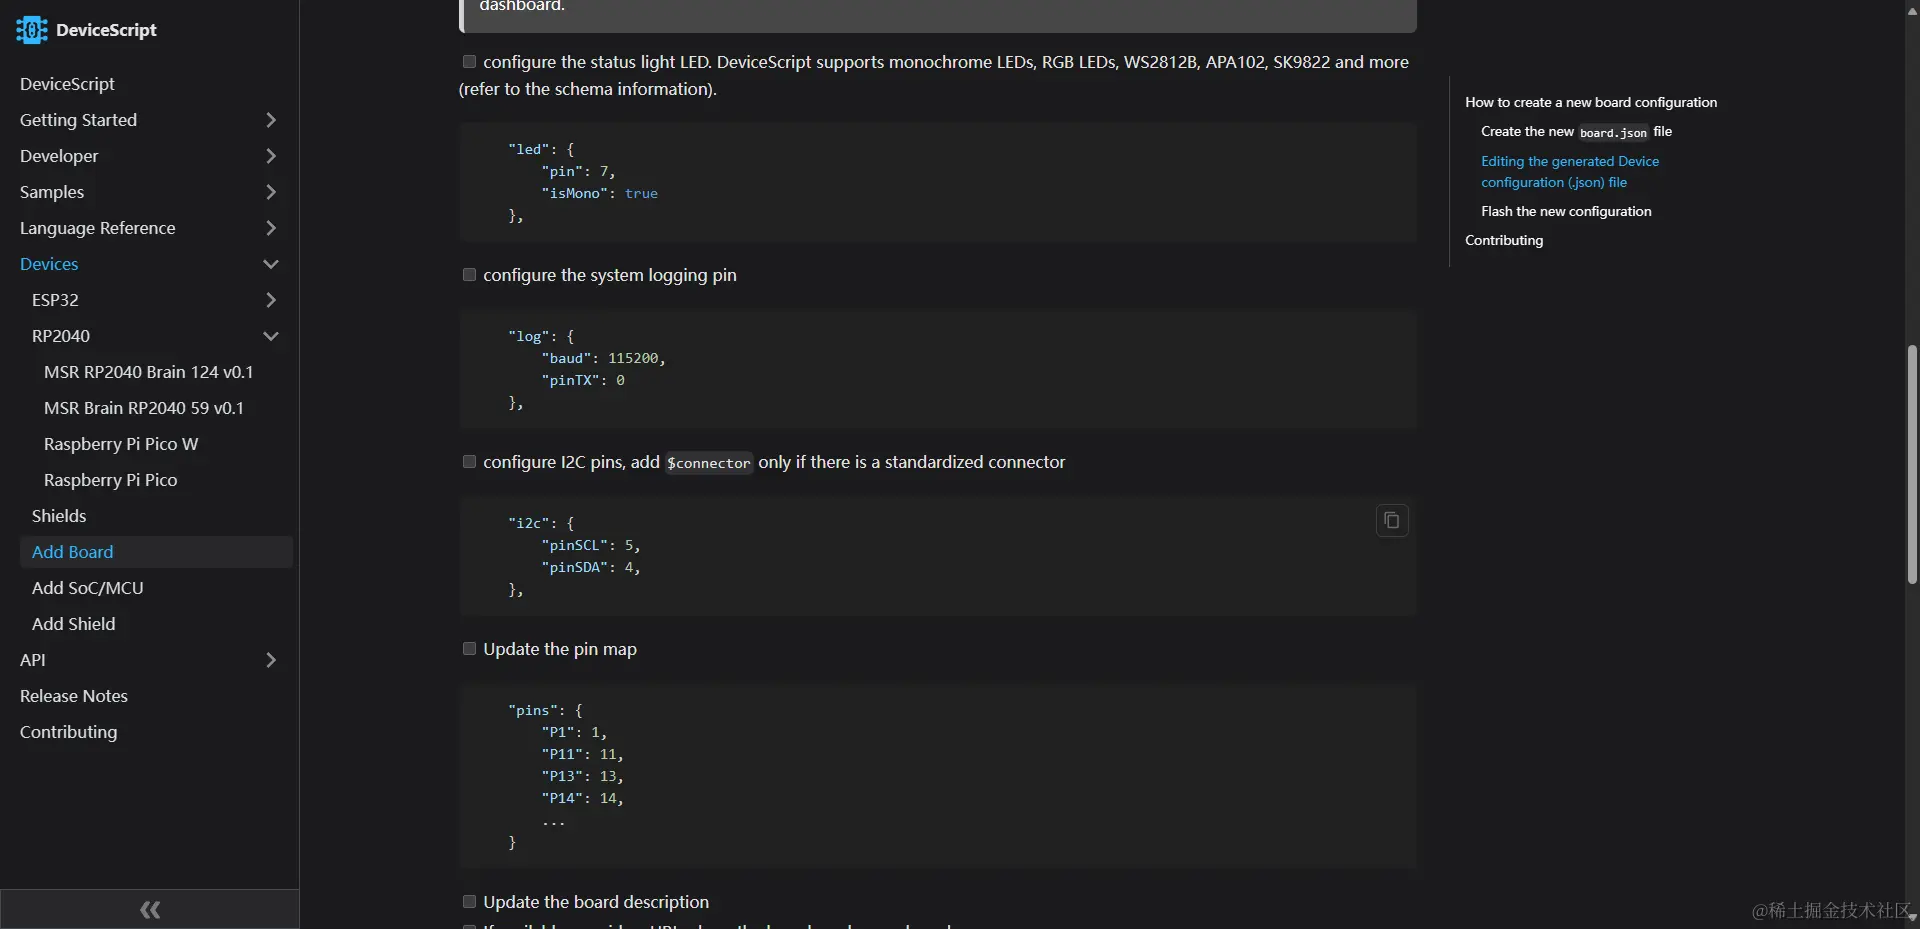The height and width of the screenshot is (929, 1920).
Task: Open the Add SoC/MCU page
Action: 88,588
